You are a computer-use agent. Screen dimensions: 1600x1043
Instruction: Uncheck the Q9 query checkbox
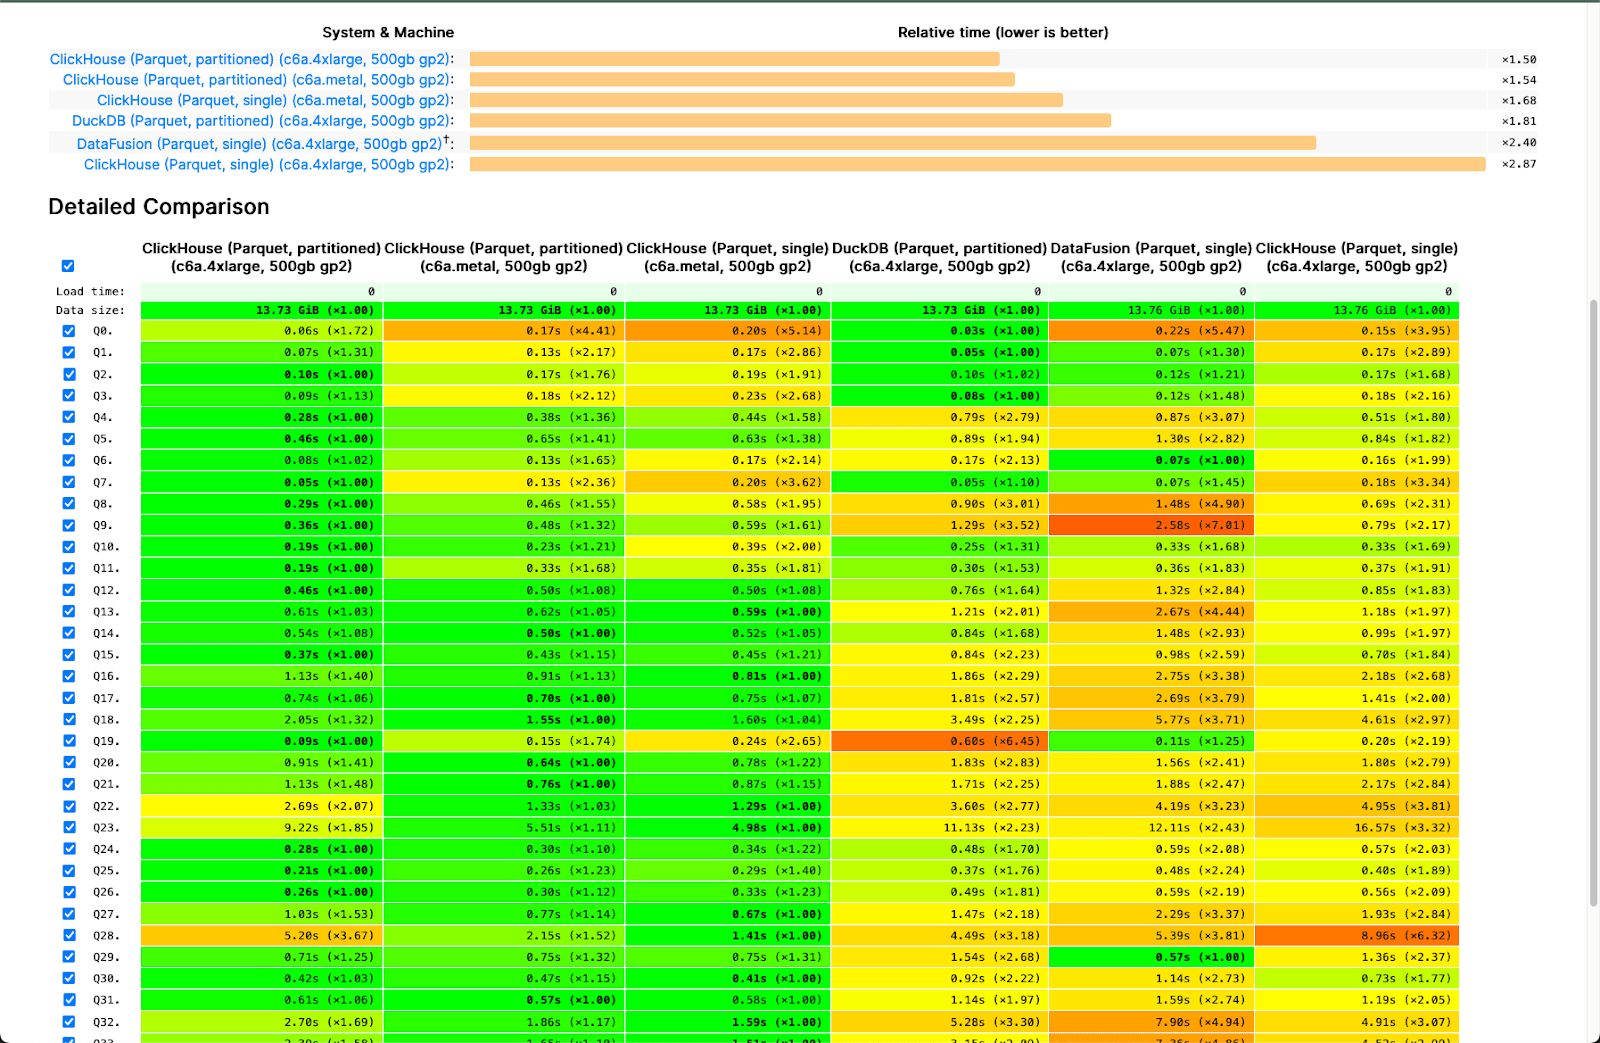click(69, 525)
